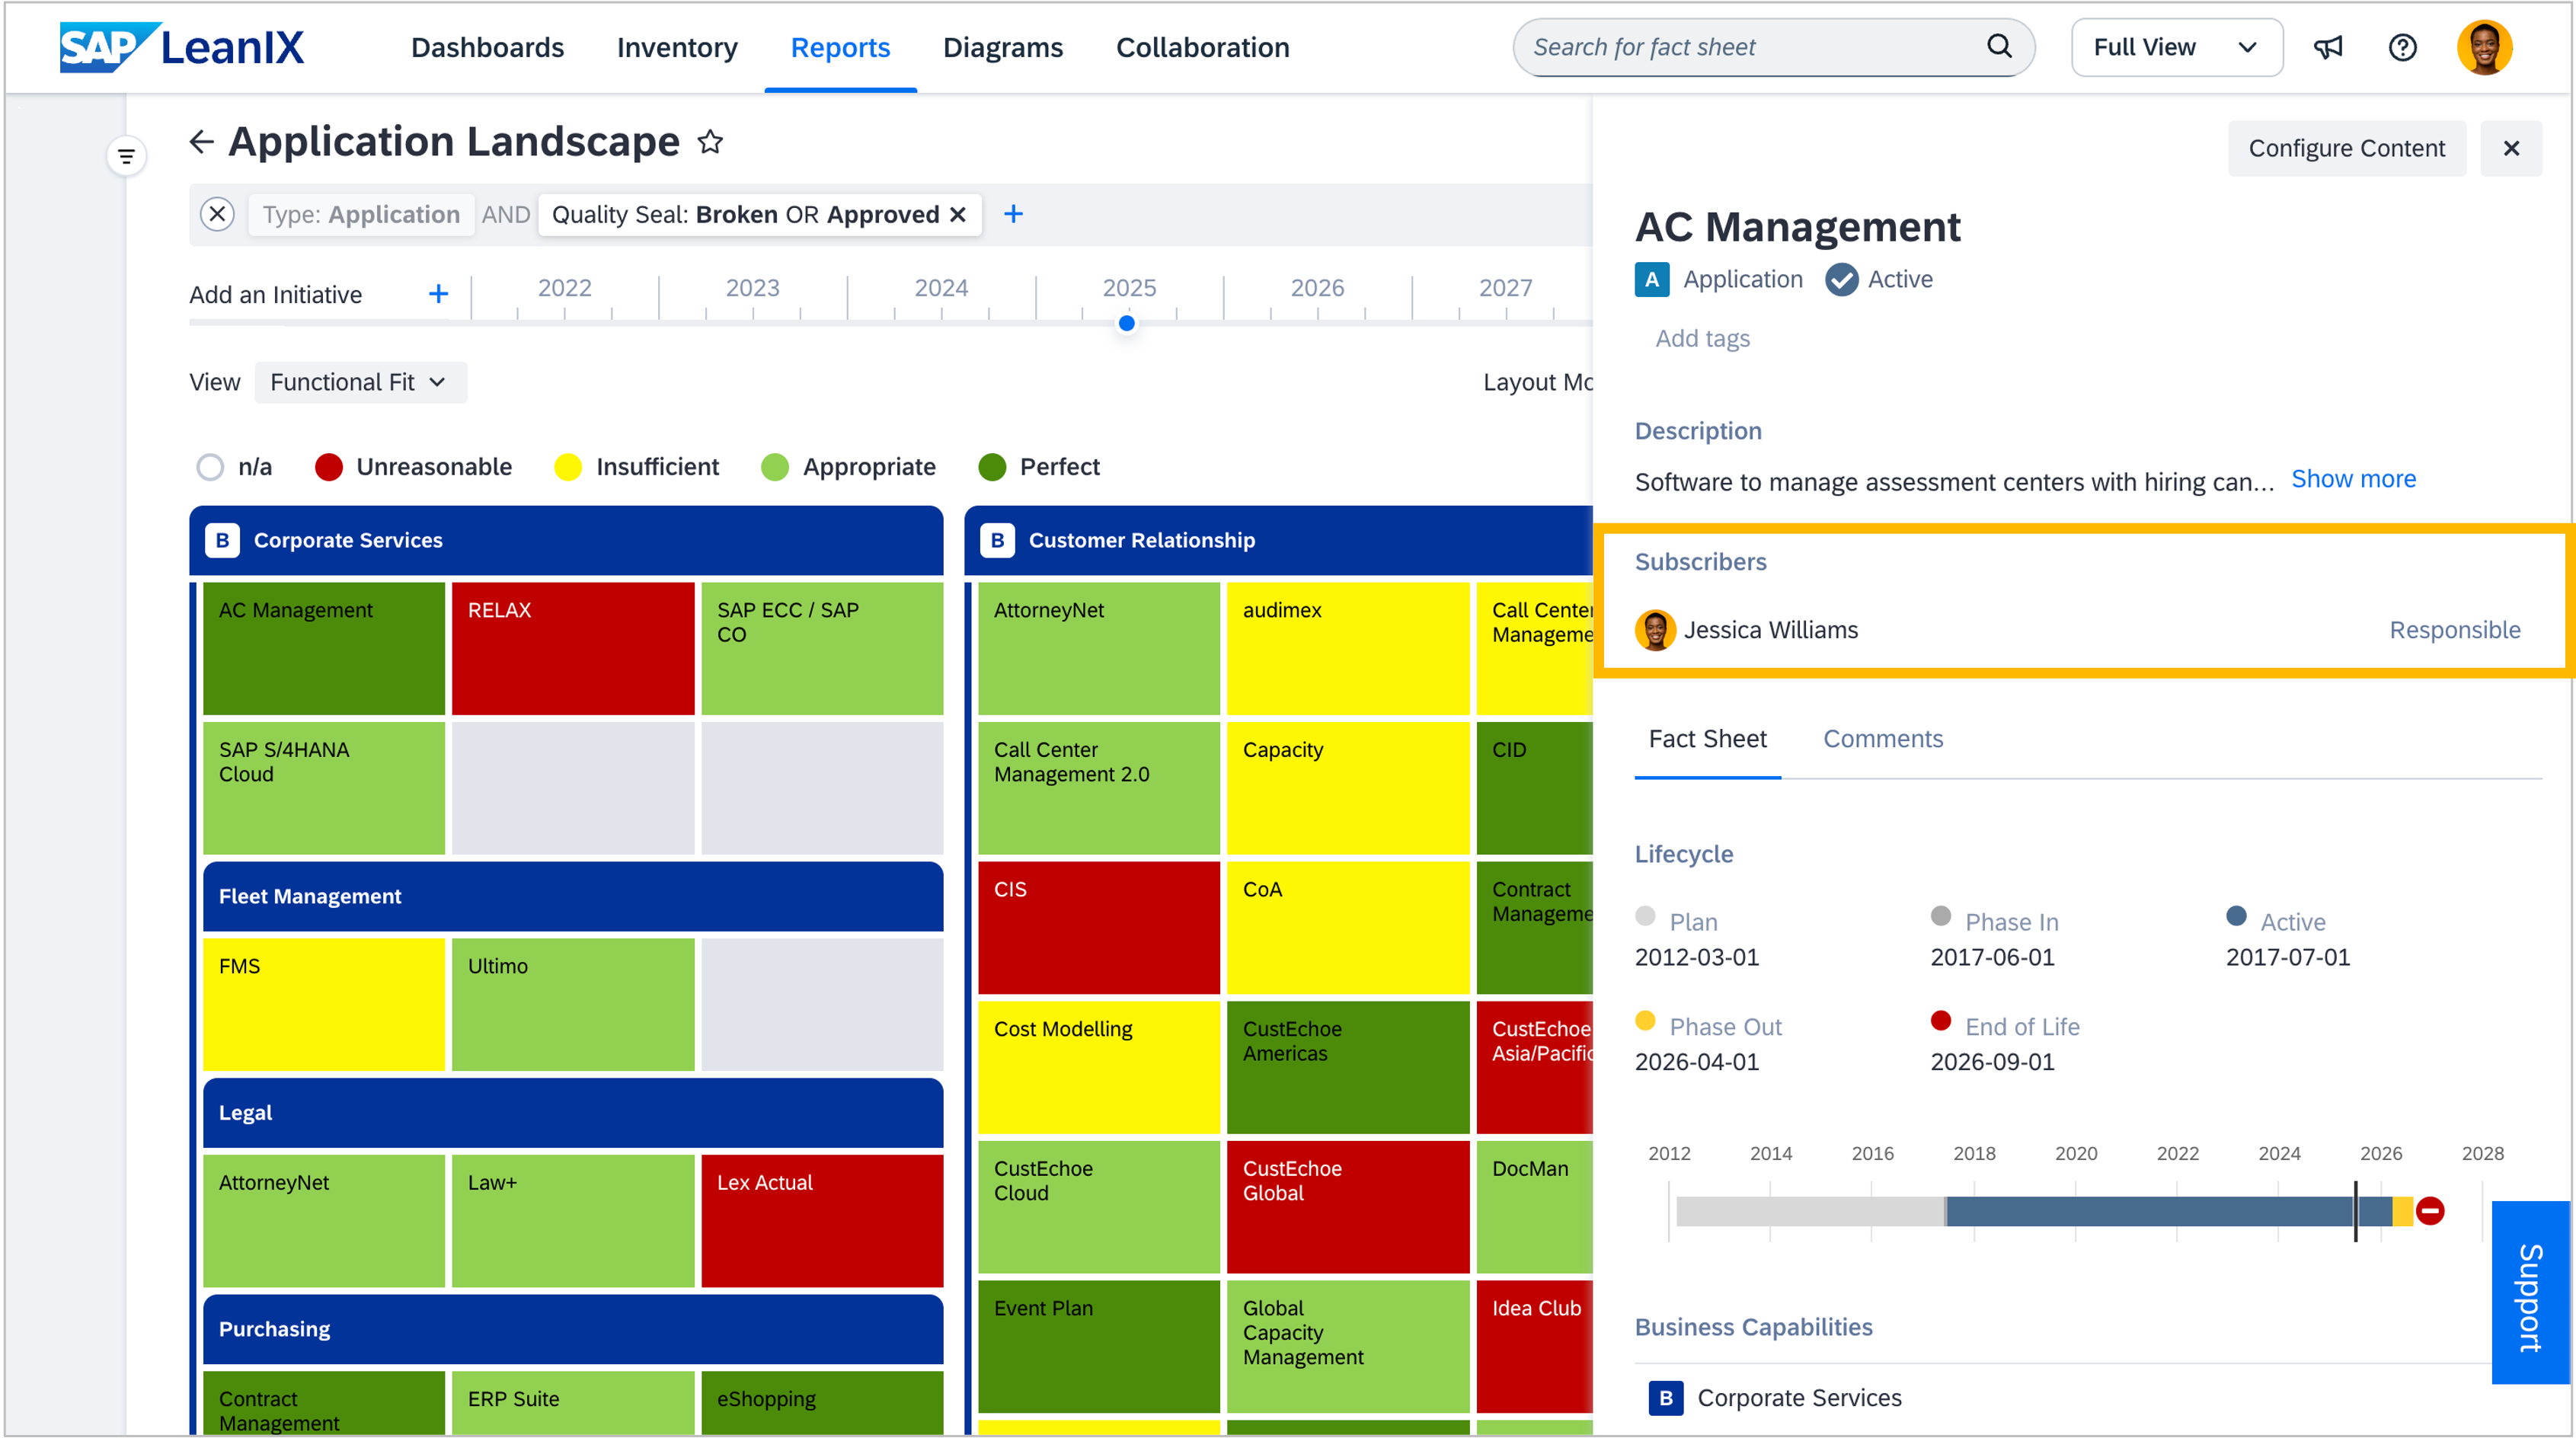The image size is (2576, 1438).
Task: Open the Reports menu
Action: 840,47
